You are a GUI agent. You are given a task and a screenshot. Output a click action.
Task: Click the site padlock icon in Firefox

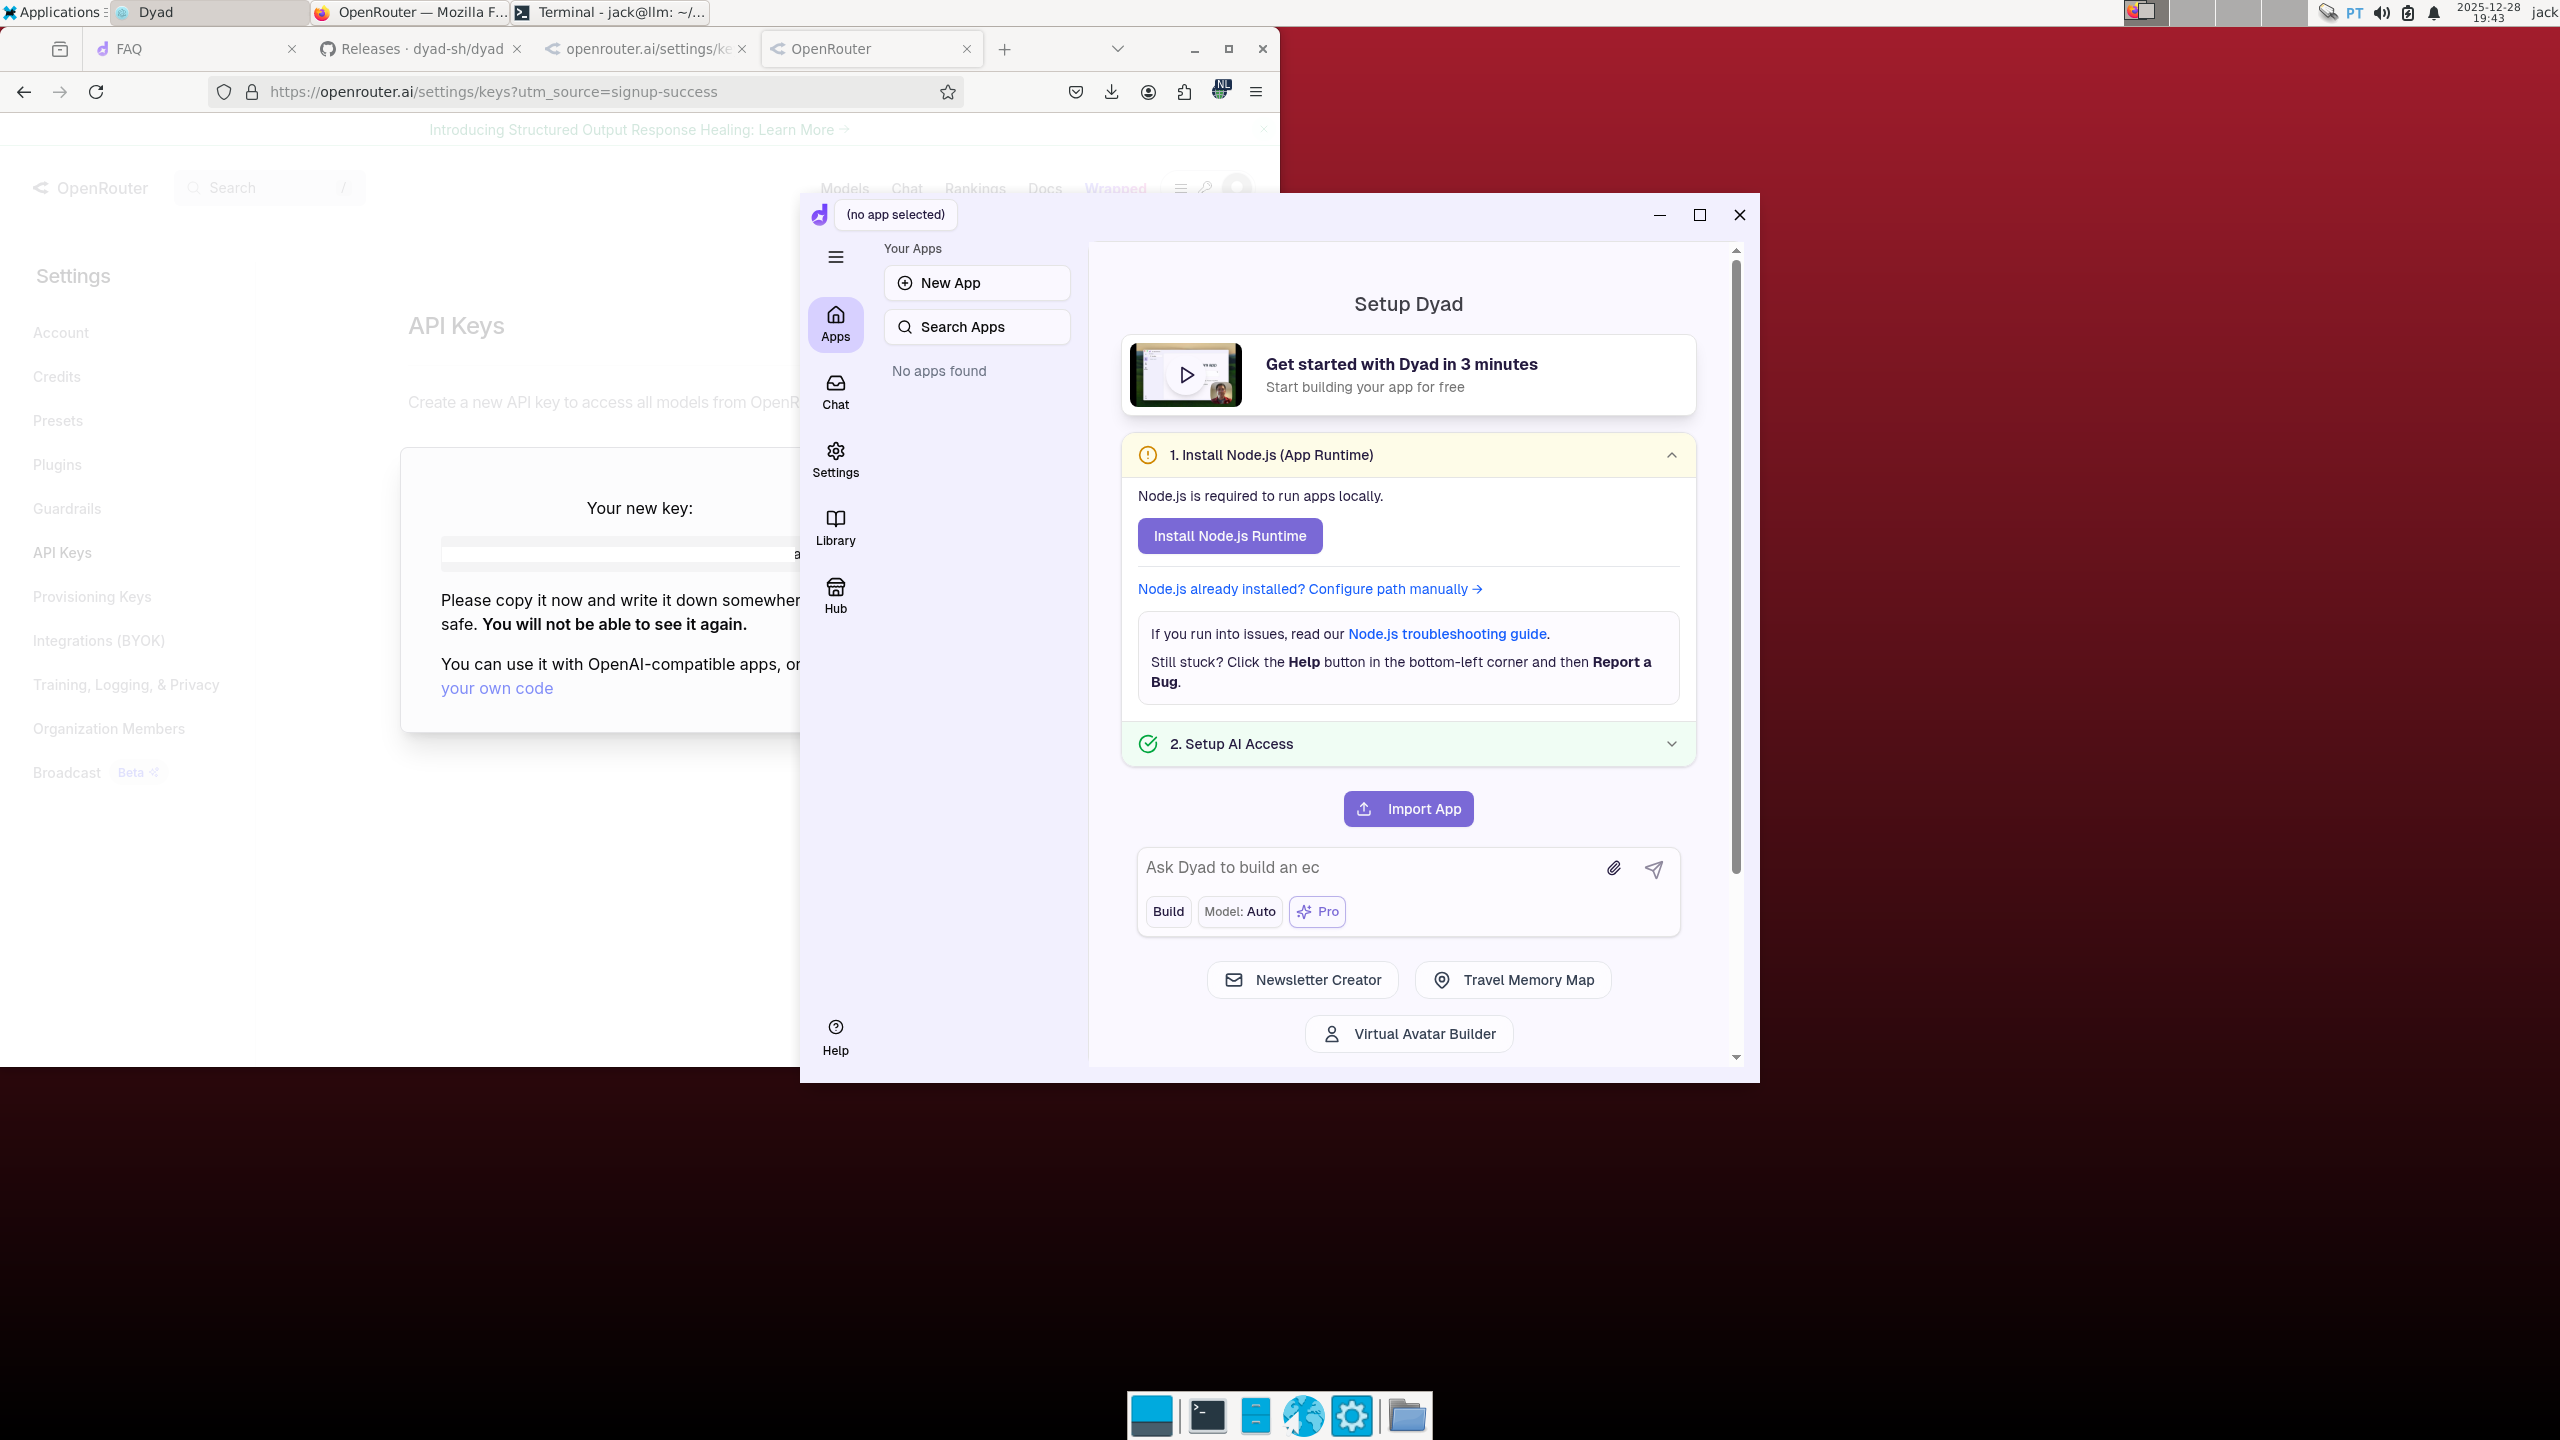tap(252, 92)
